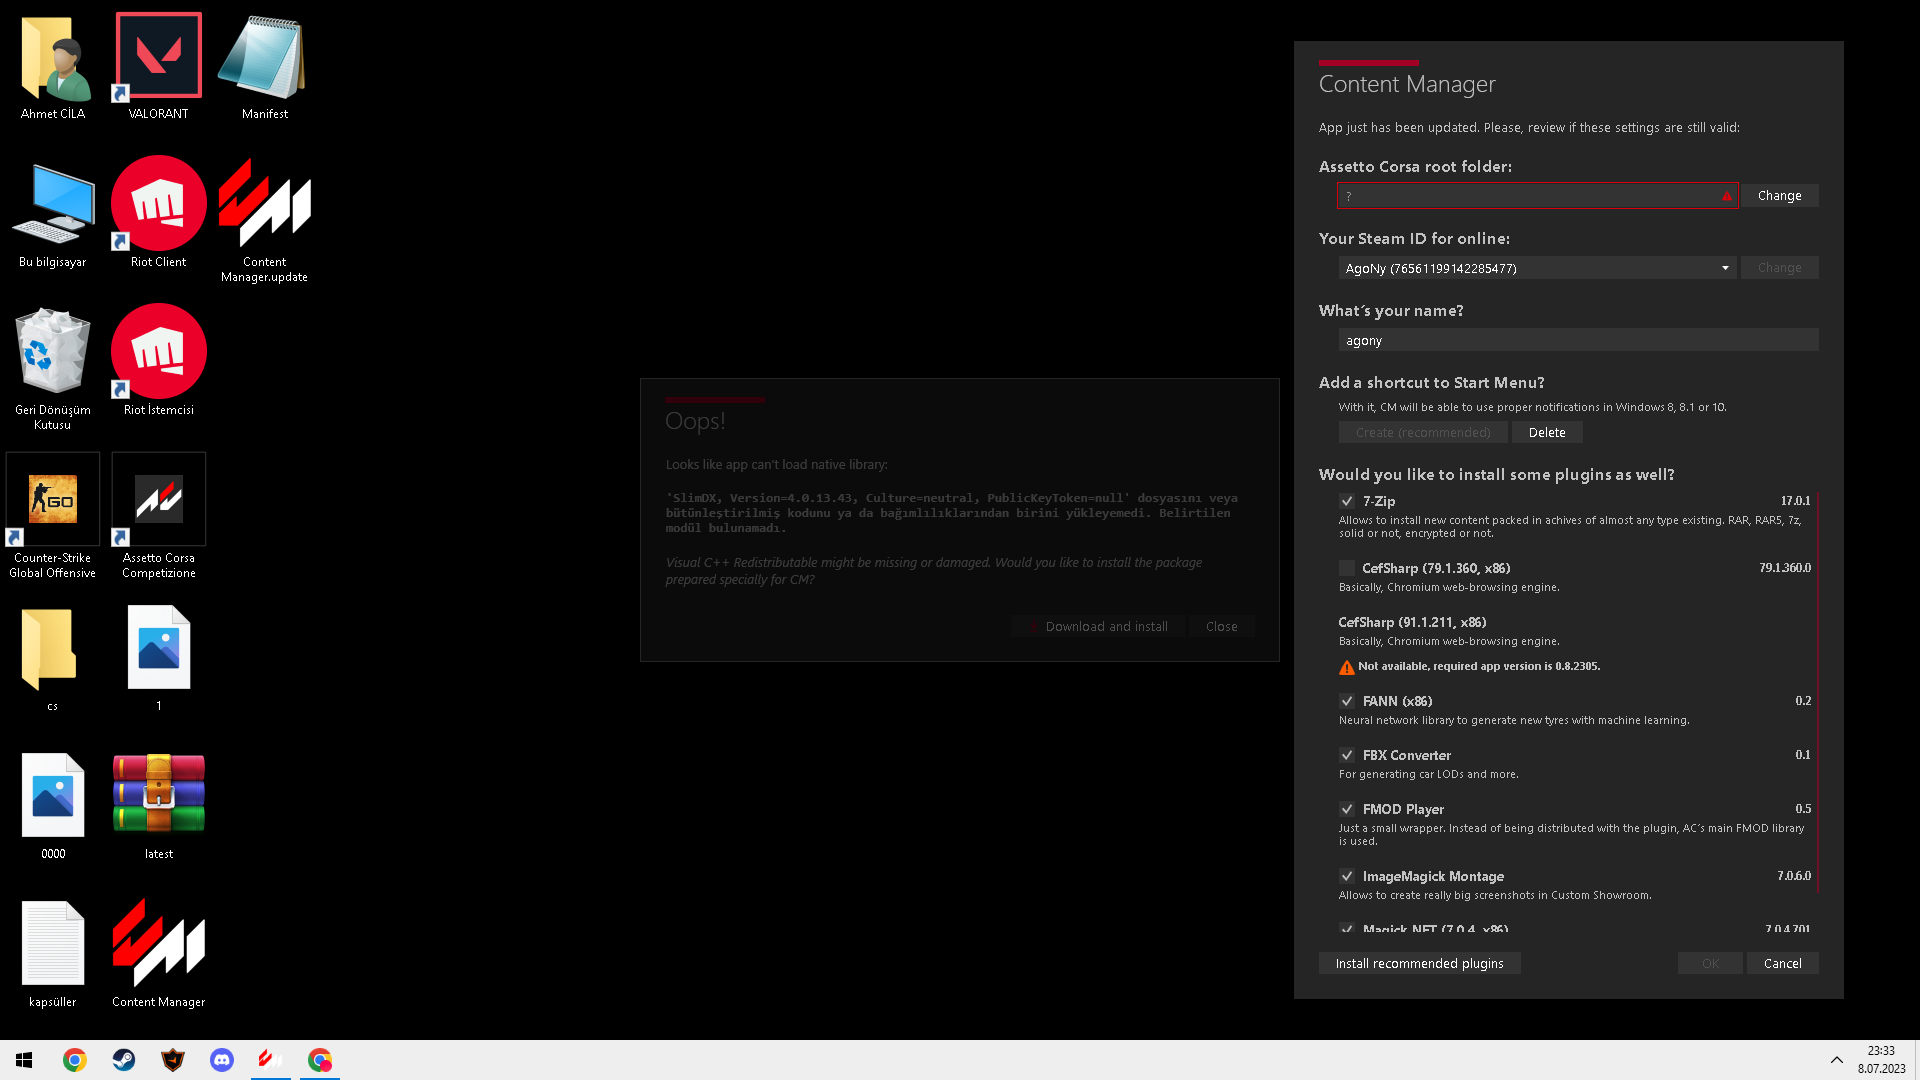Open Content Manager.update desktop icon
The height and width of the screenshot is (1080, 1920).
(264, 205)
